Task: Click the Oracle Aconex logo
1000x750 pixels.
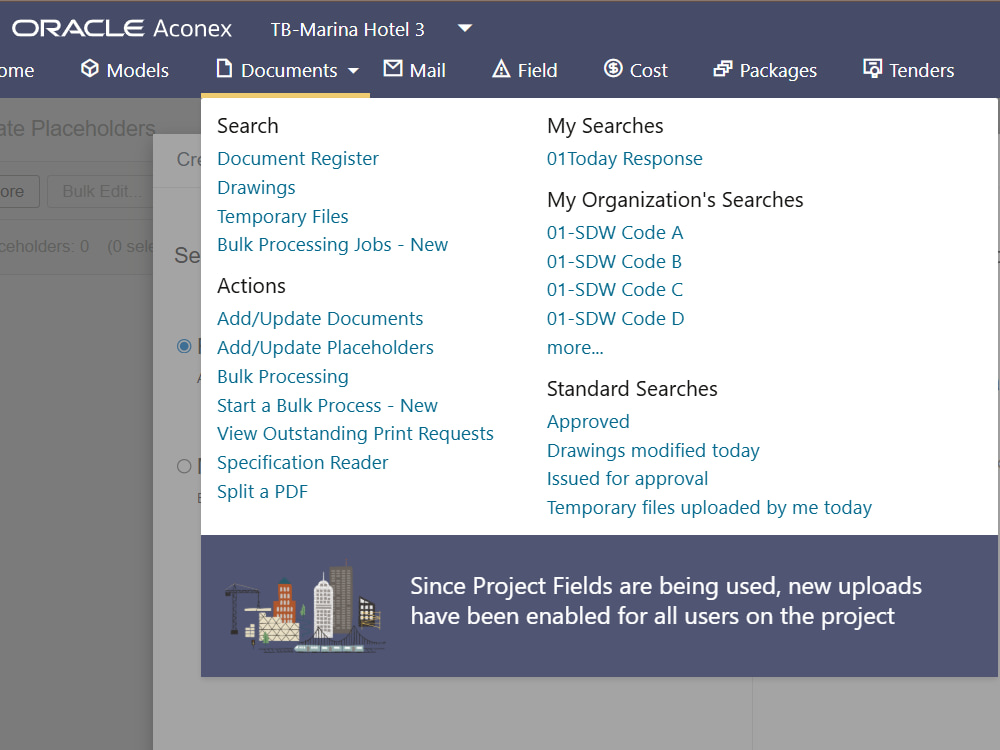Action: pos(122,28)
